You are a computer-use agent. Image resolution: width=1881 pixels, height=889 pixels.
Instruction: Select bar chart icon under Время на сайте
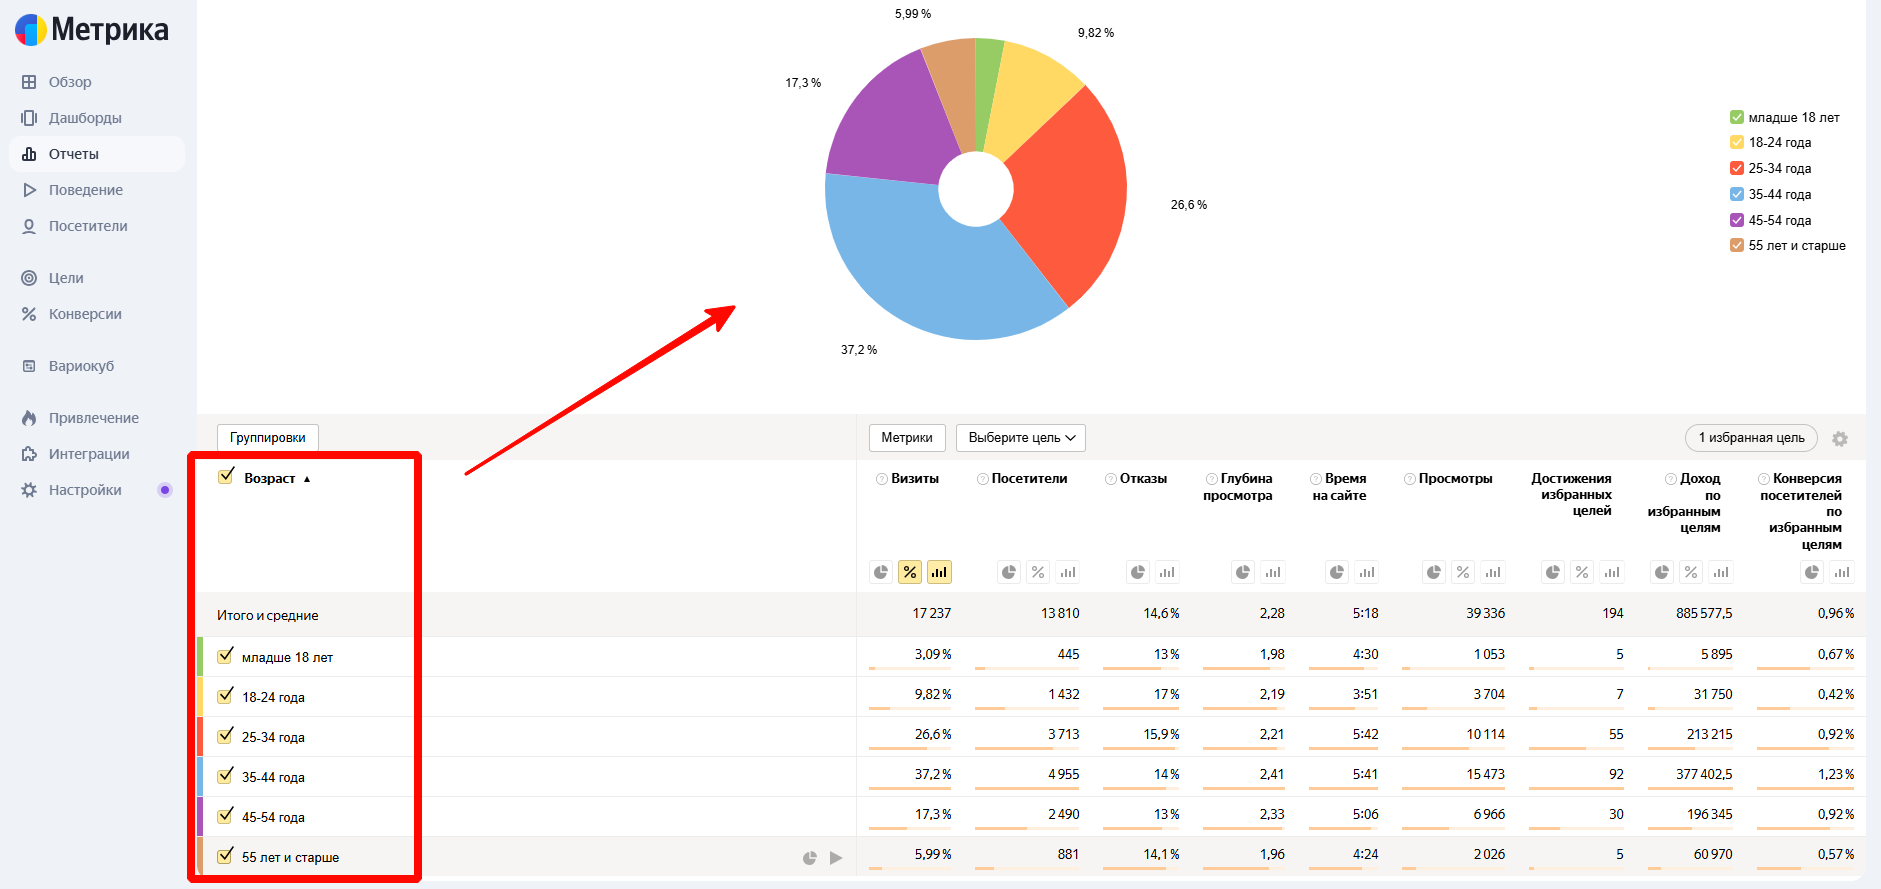pos(1367,572)
